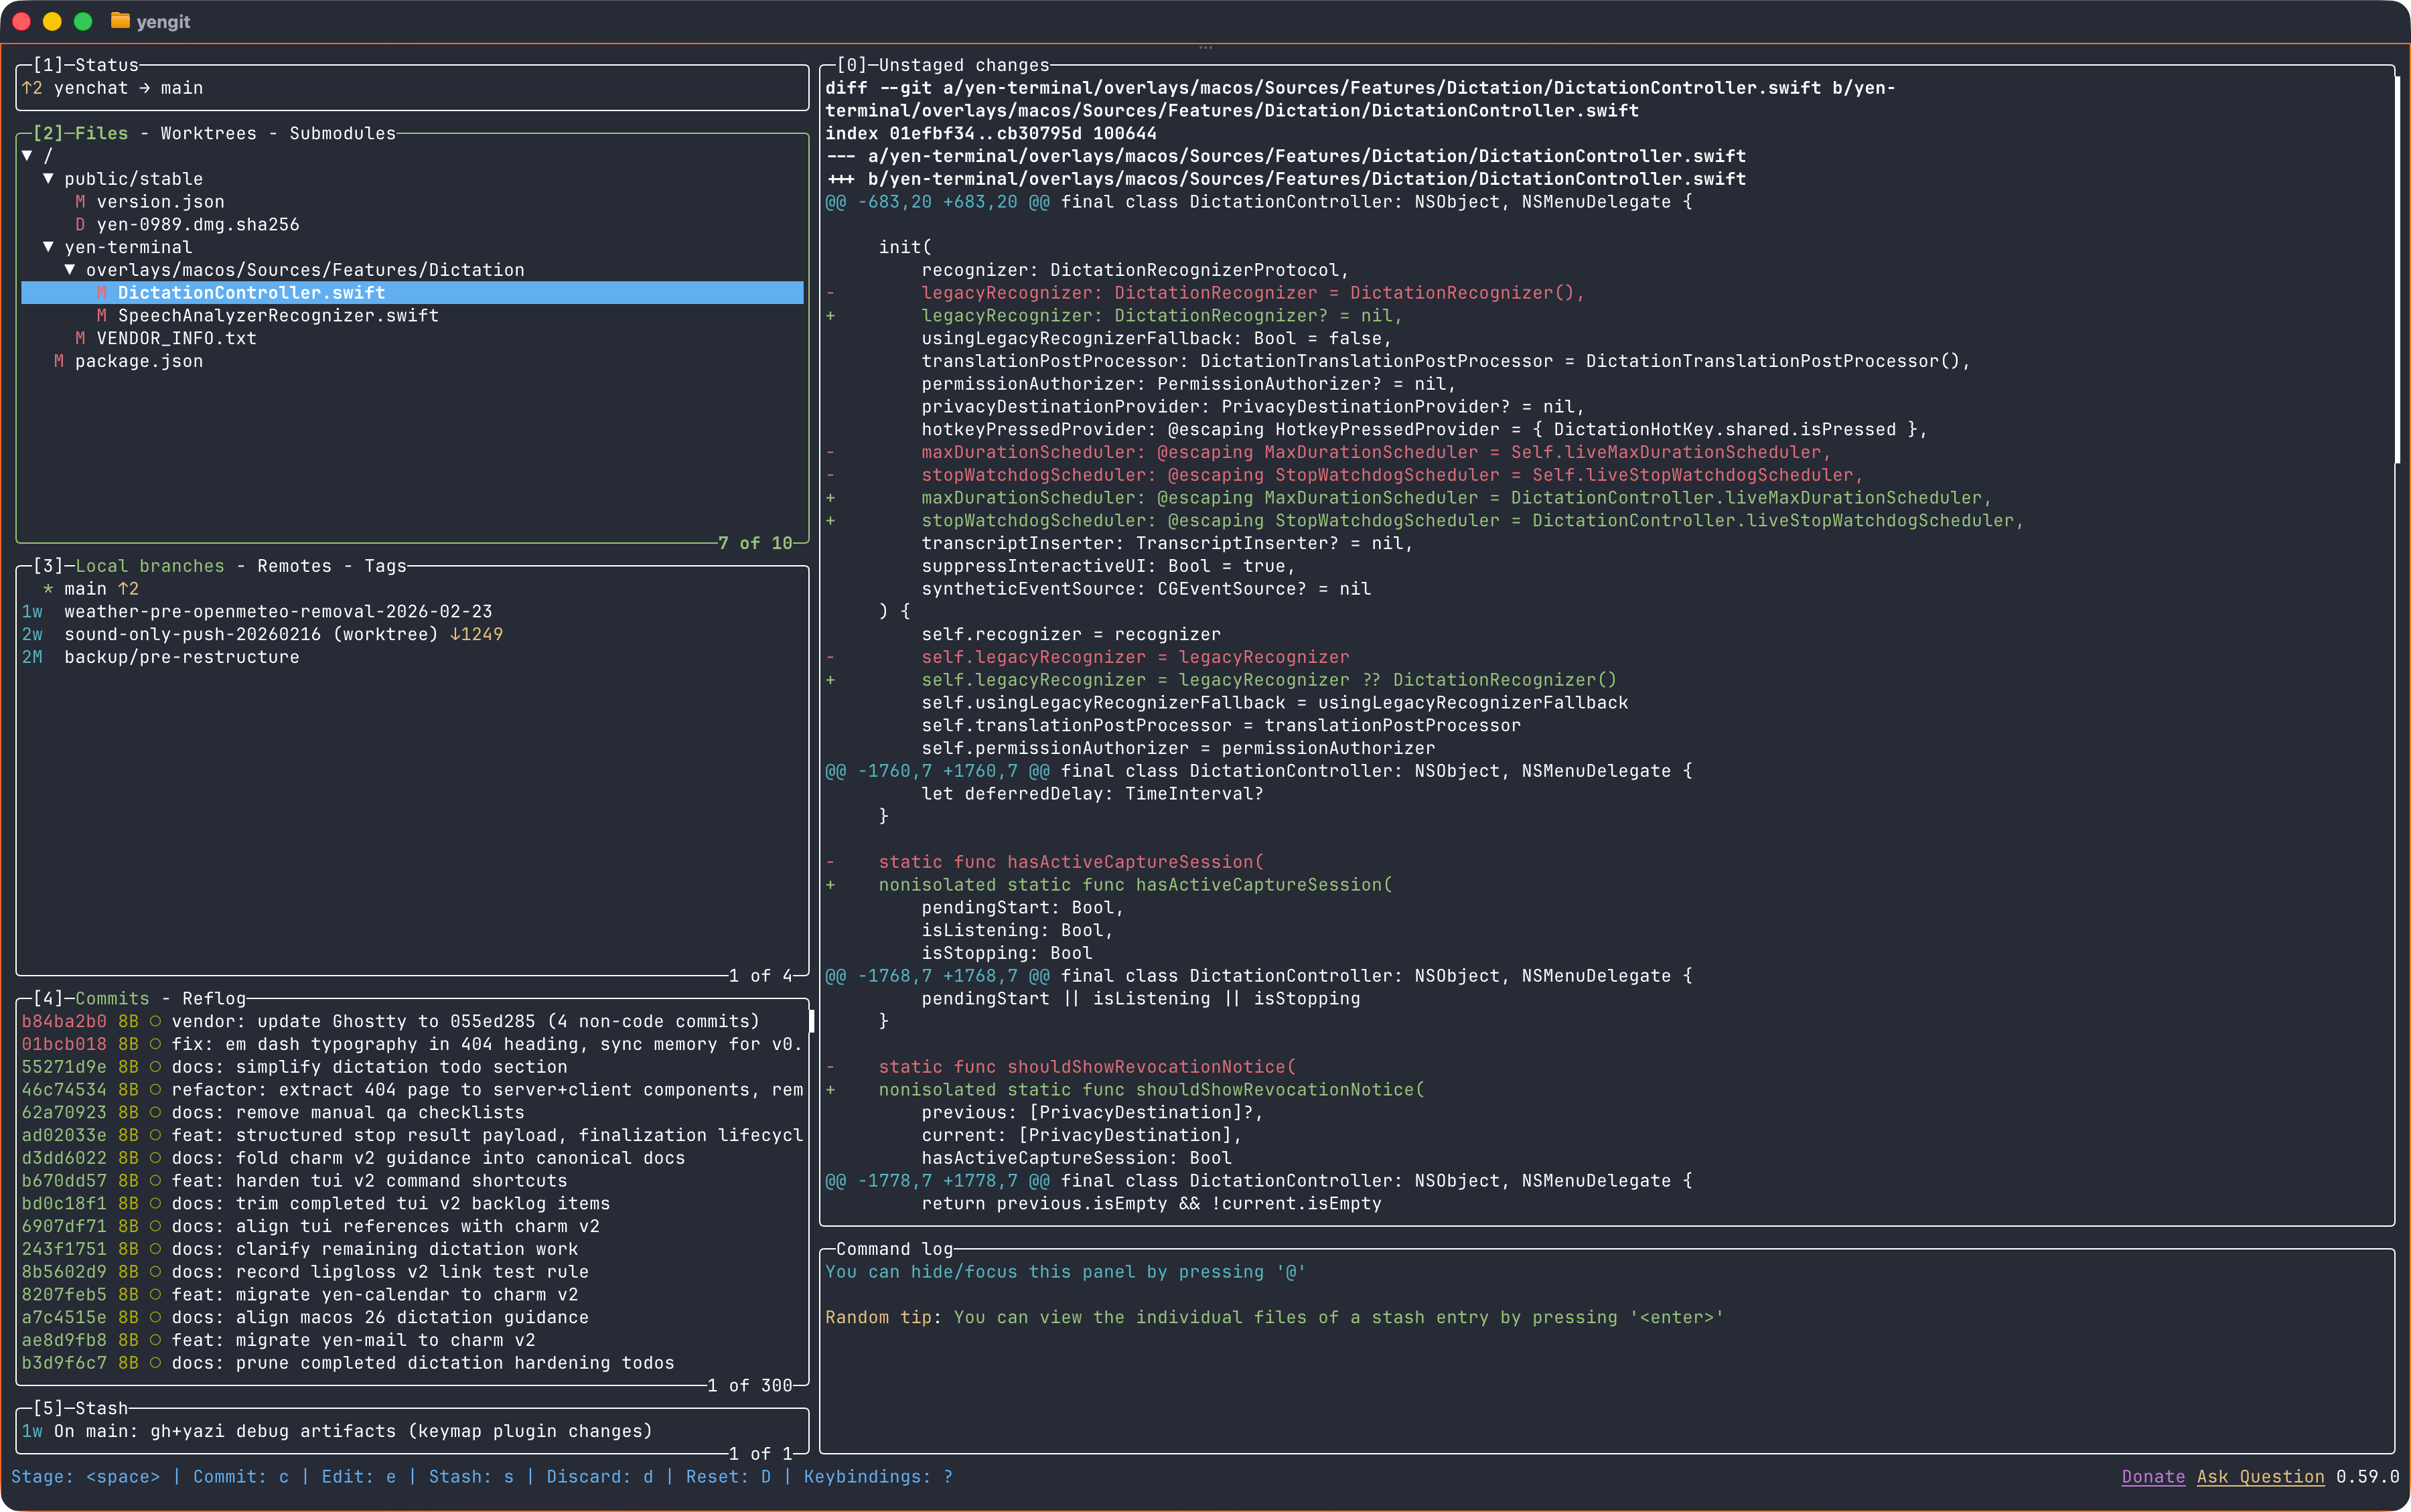Select SpeechAnalyzerRecognizer.swift in file tree
This screenshot has width=2411, height=1512.
[x=278, y=316]
